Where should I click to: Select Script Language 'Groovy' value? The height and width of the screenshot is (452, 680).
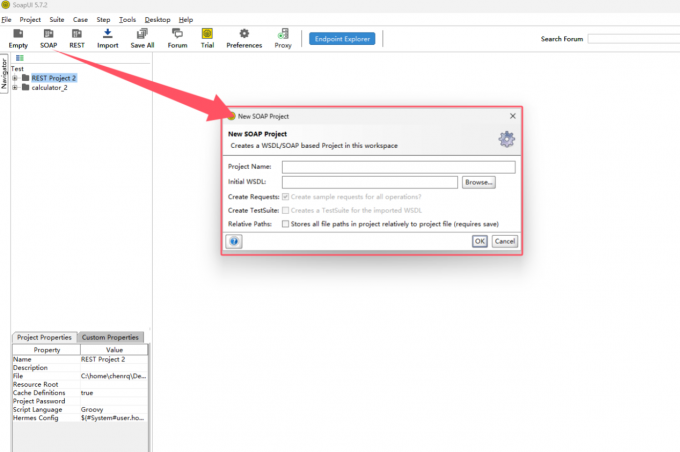pyautogui.click(x=114, y=409)
